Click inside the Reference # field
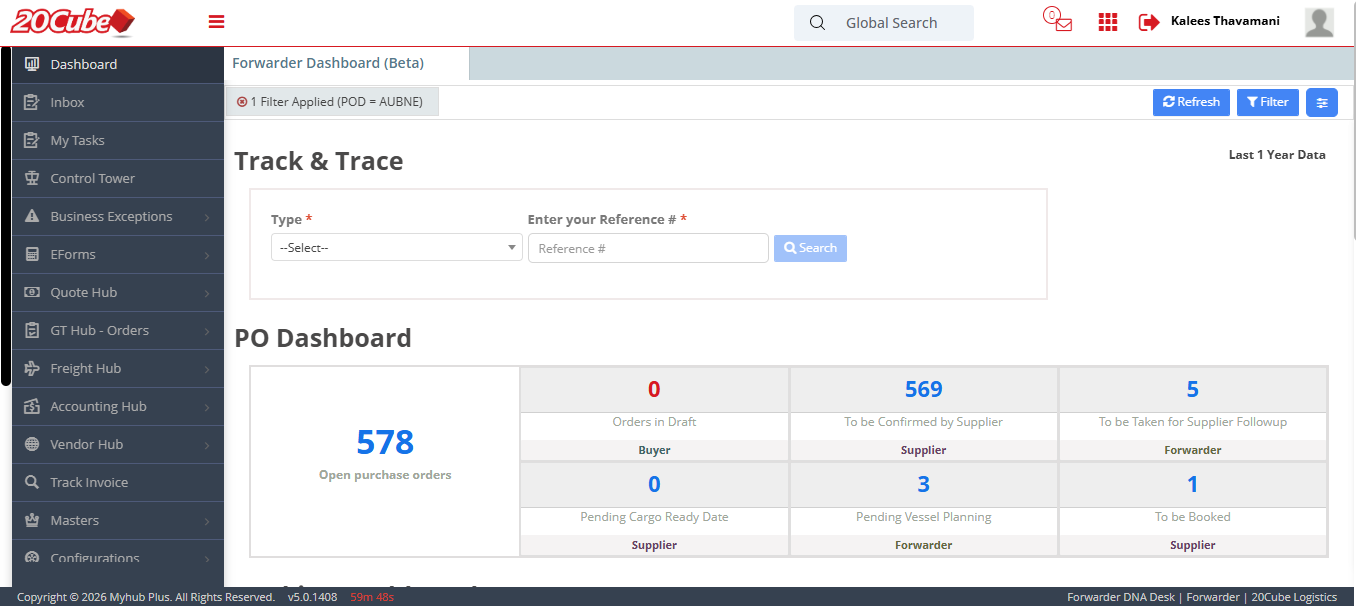 point(648,247)
